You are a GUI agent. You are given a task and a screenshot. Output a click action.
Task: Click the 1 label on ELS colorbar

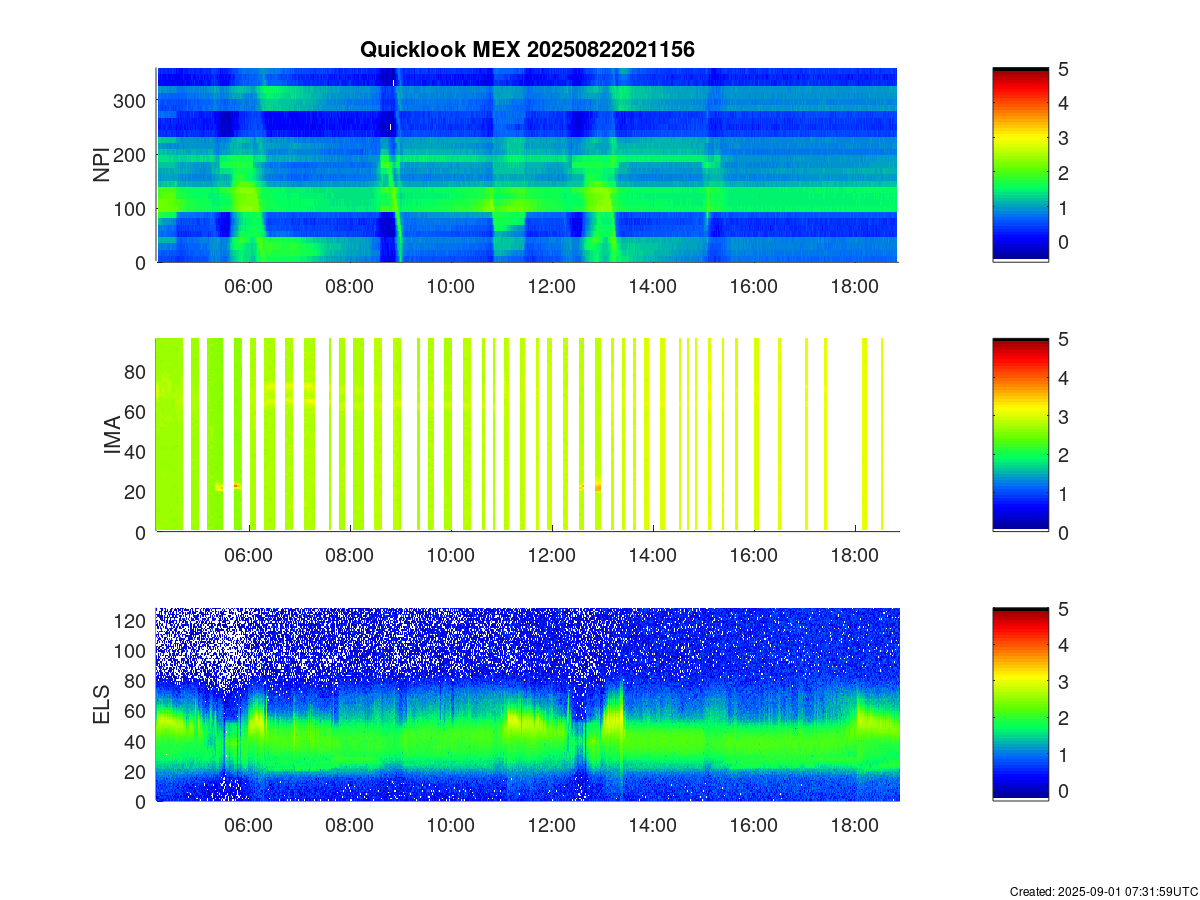[x=1065, y=754]
